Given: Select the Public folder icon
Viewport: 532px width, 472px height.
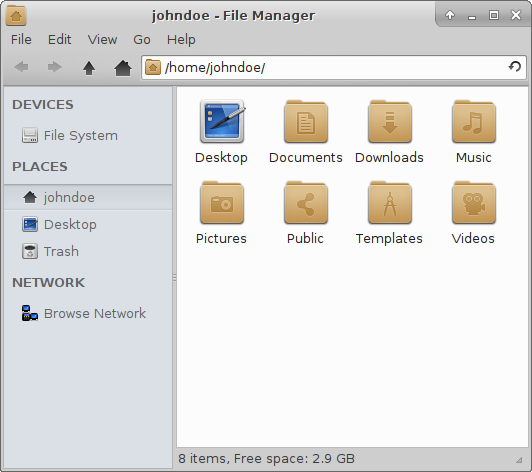Looking at the screenshot, I should (x=306, y=203).
